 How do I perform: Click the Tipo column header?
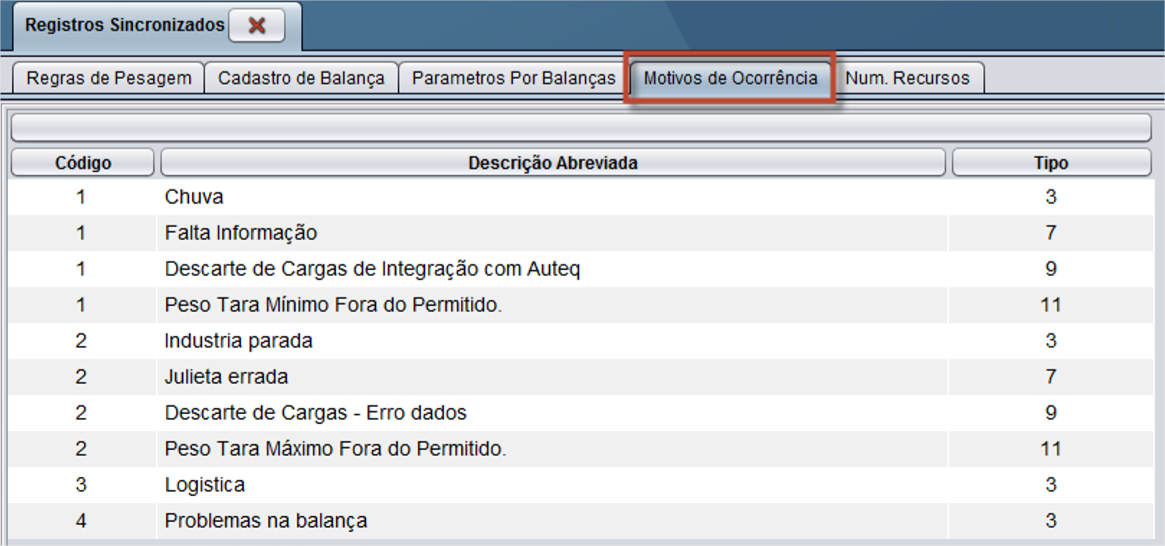(1051, 163)
